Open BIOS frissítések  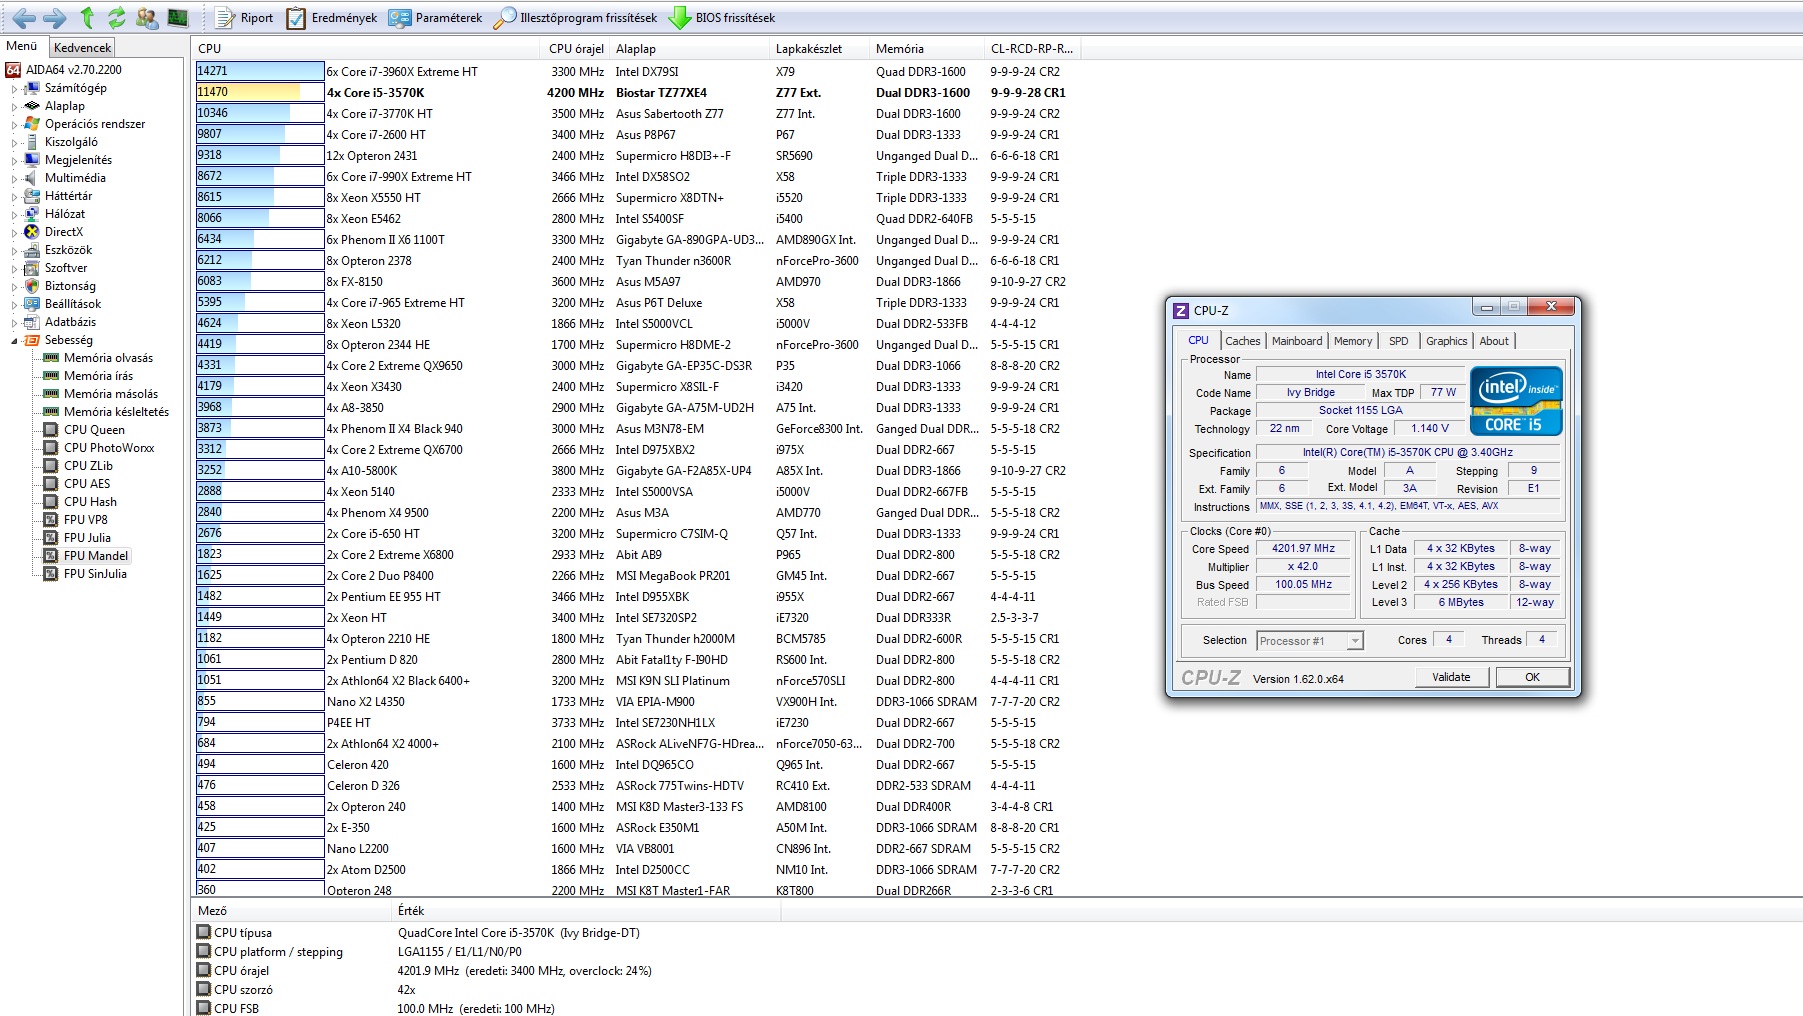722,18
